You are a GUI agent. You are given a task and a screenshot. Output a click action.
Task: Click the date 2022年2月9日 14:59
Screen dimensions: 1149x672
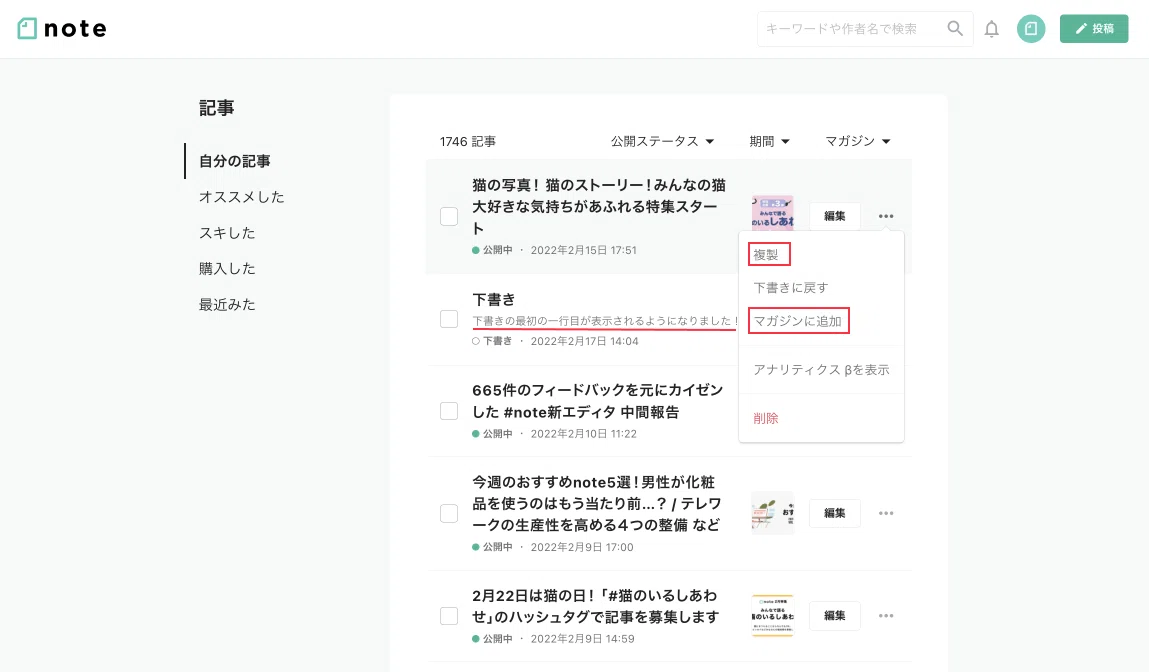pos(583,639)
